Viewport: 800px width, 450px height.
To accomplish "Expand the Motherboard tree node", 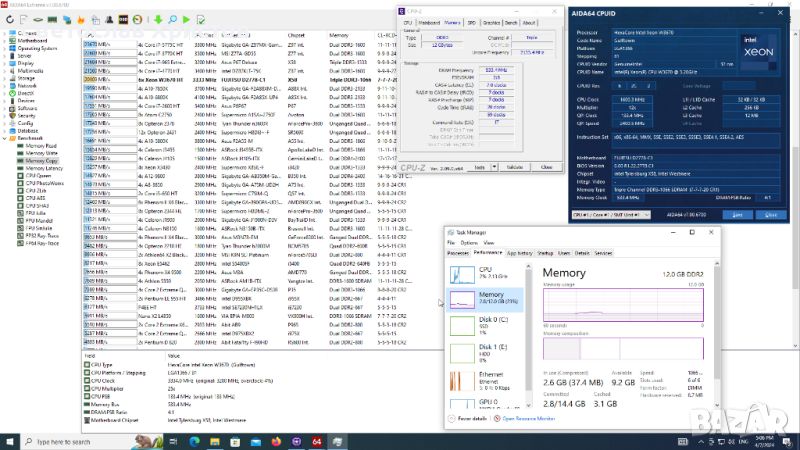I will (5, 40).
